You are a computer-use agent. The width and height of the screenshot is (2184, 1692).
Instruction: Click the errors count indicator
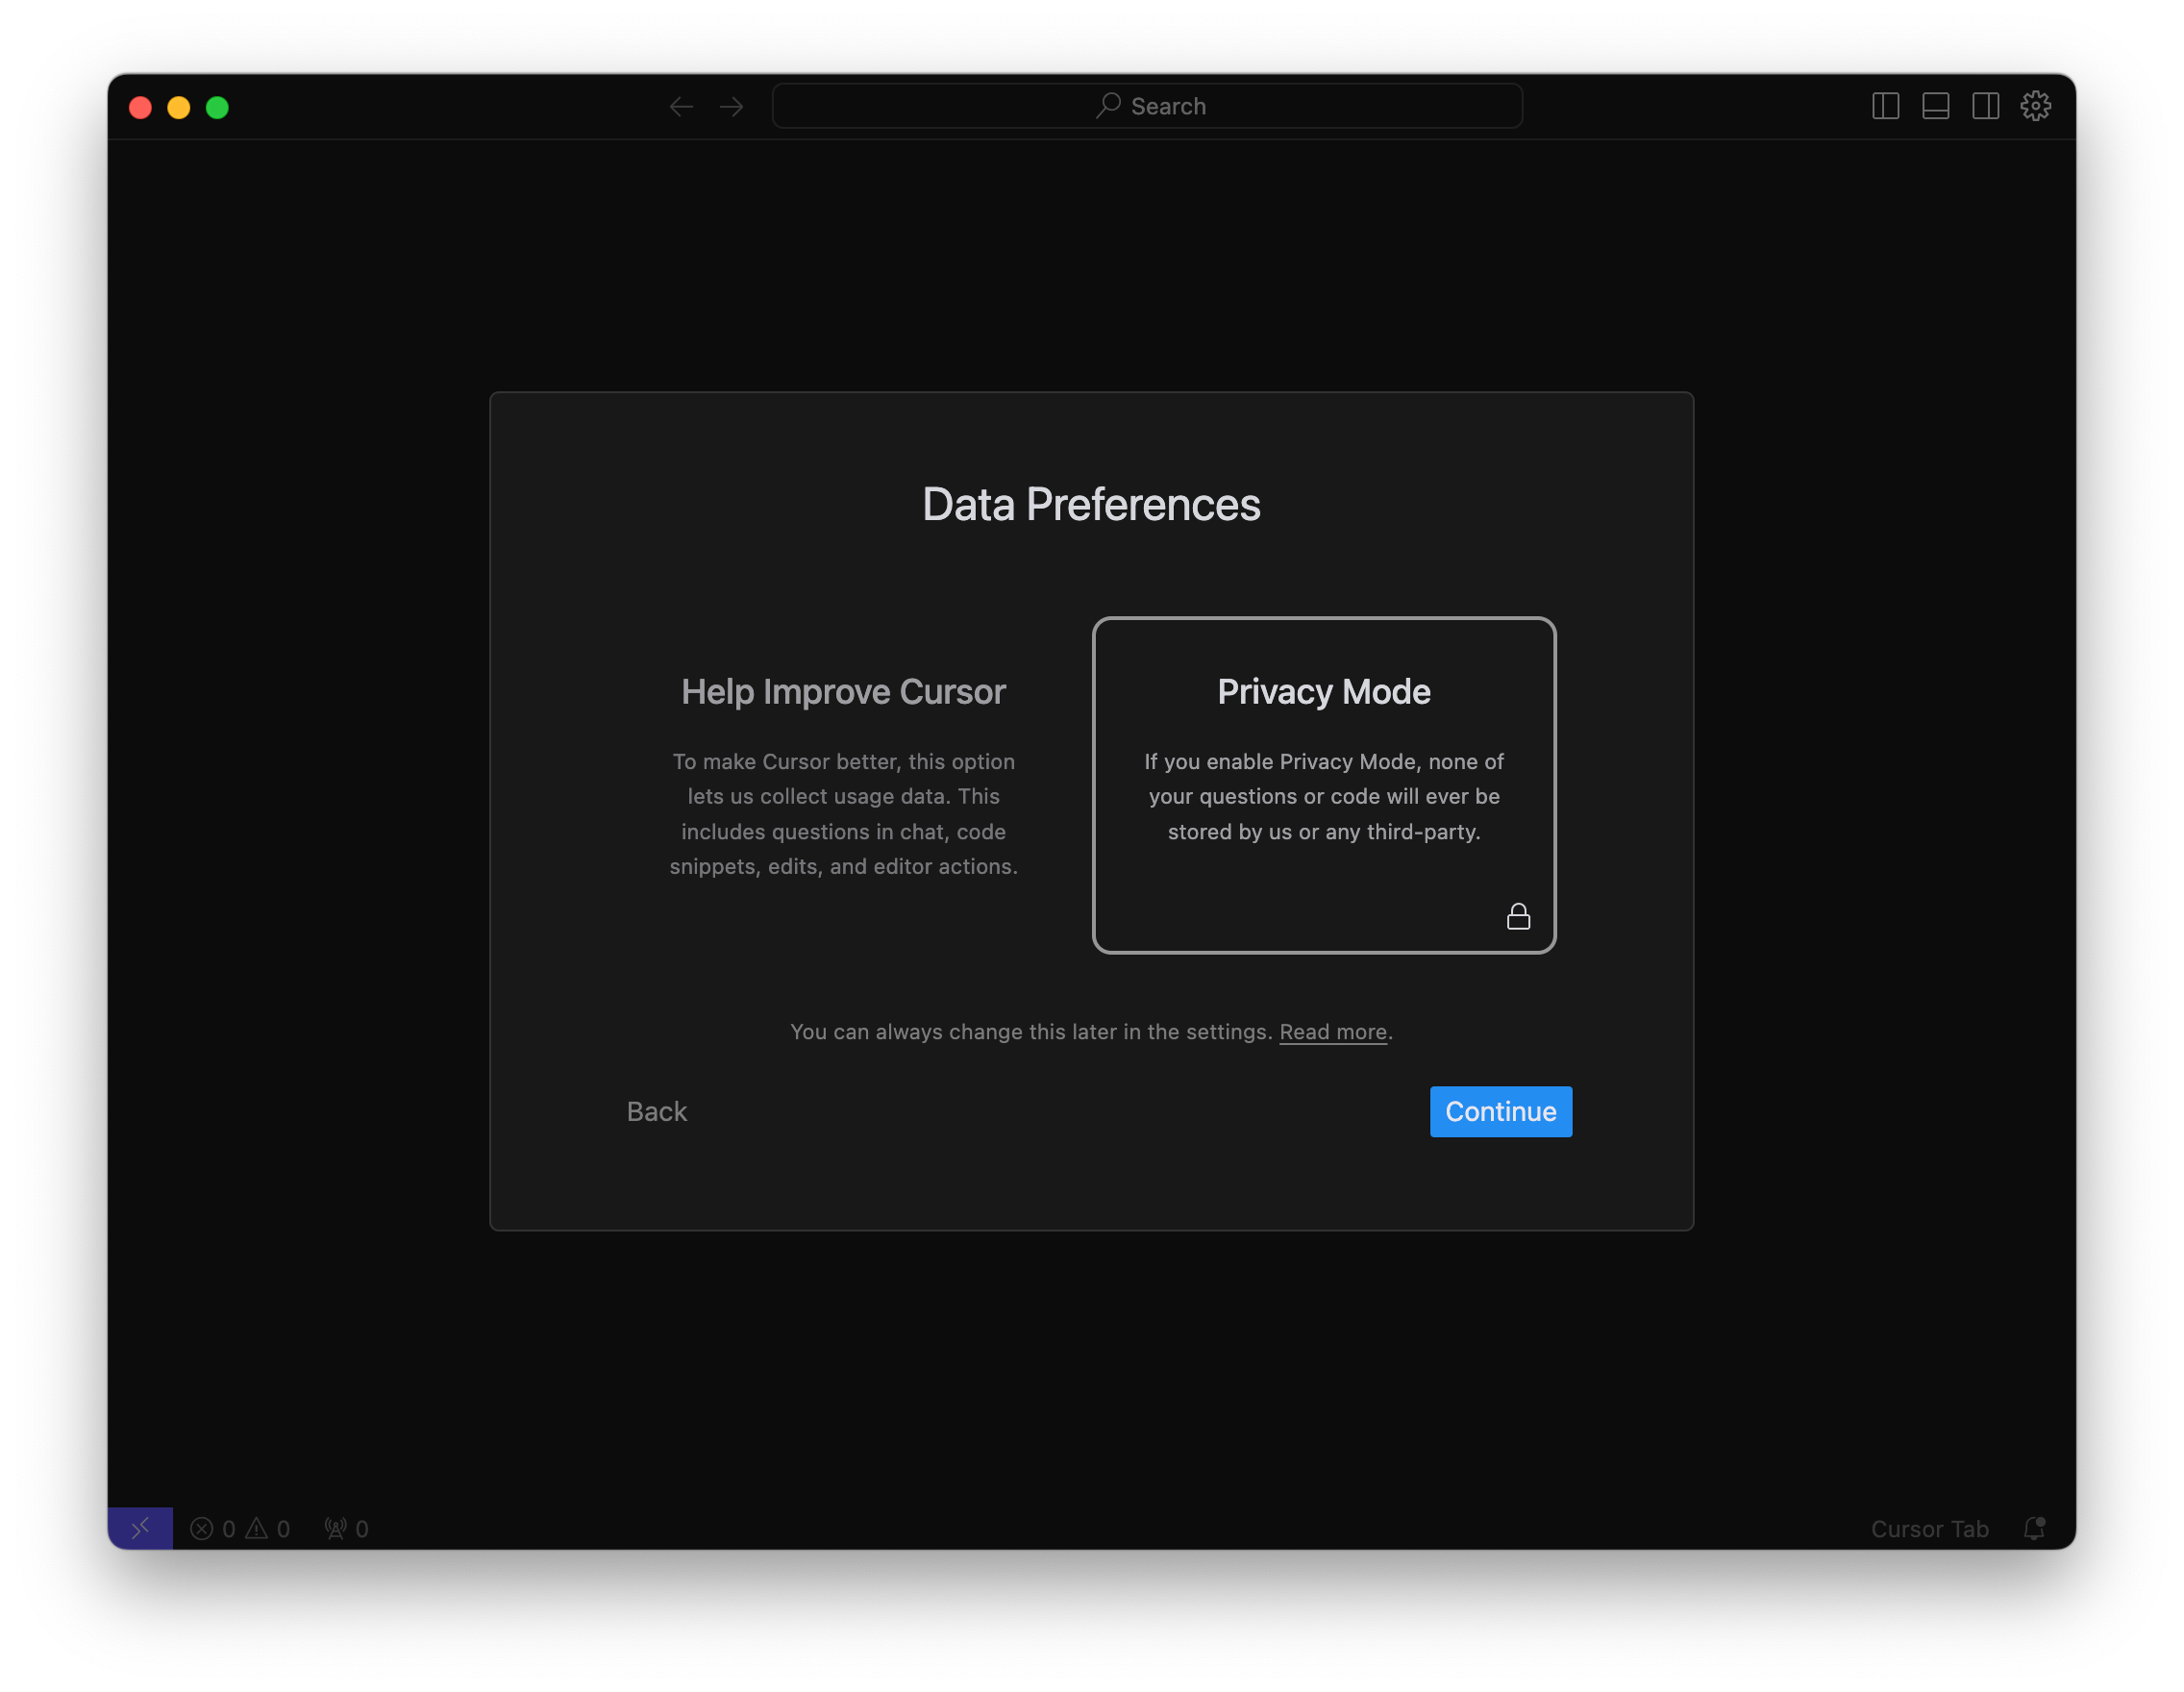tap(213, 1529)
